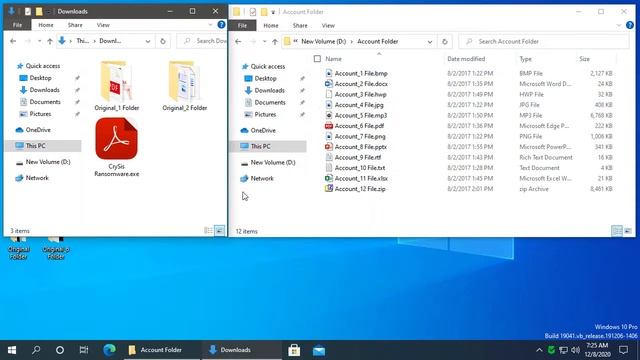
Task: Open Quick Access Toolbar dropdown in Account Folder
Action: click(x=273, y=12)
